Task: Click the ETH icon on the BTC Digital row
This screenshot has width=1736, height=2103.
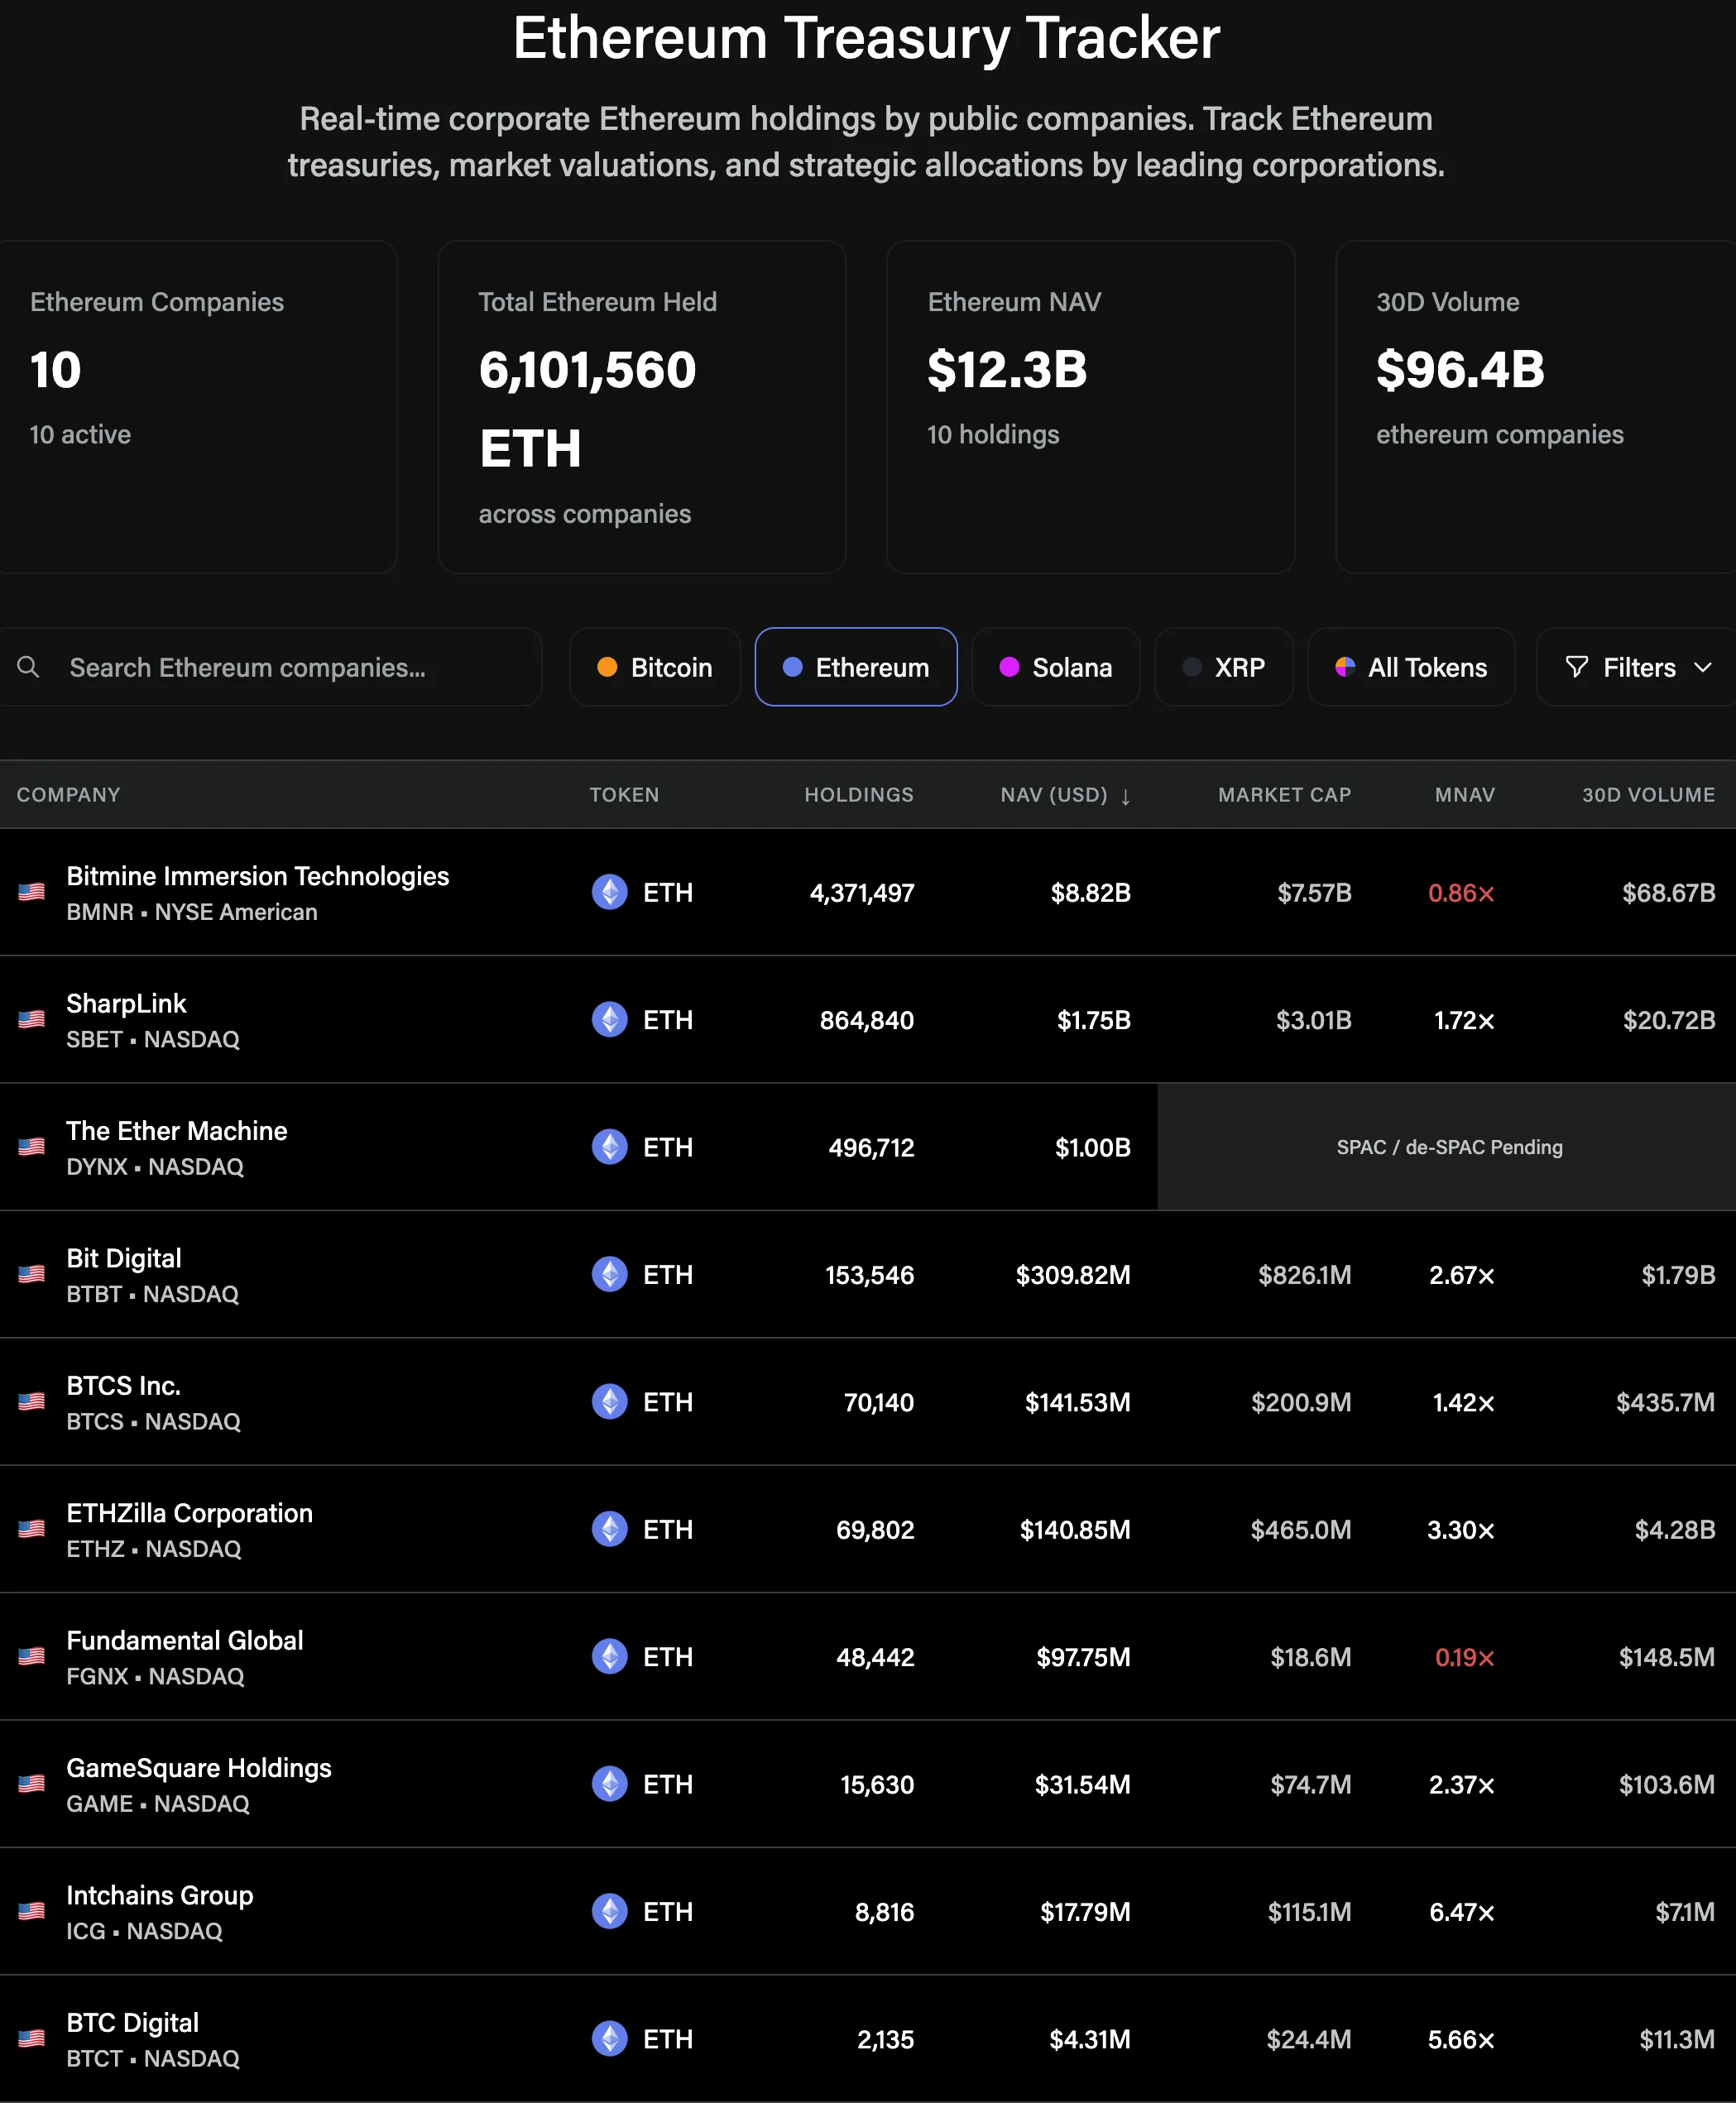Action: (x=609, y=2039)
